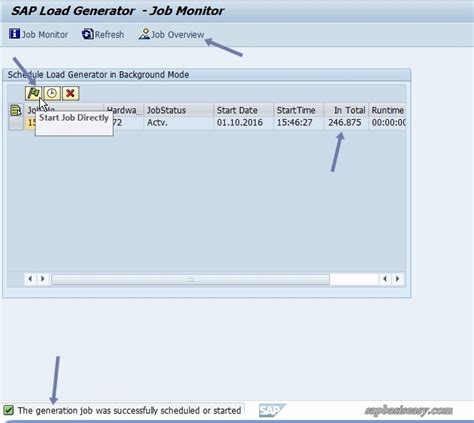Select the 00:00:00 runtime cell

coord(387,123)
